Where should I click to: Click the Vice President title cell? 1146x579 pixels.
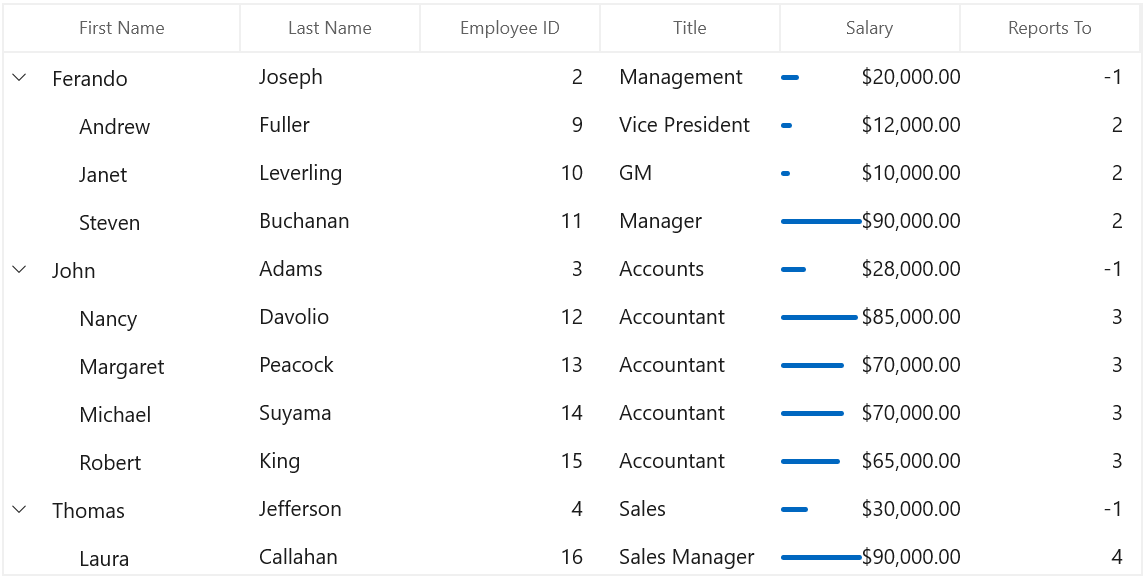coord(685,125)
